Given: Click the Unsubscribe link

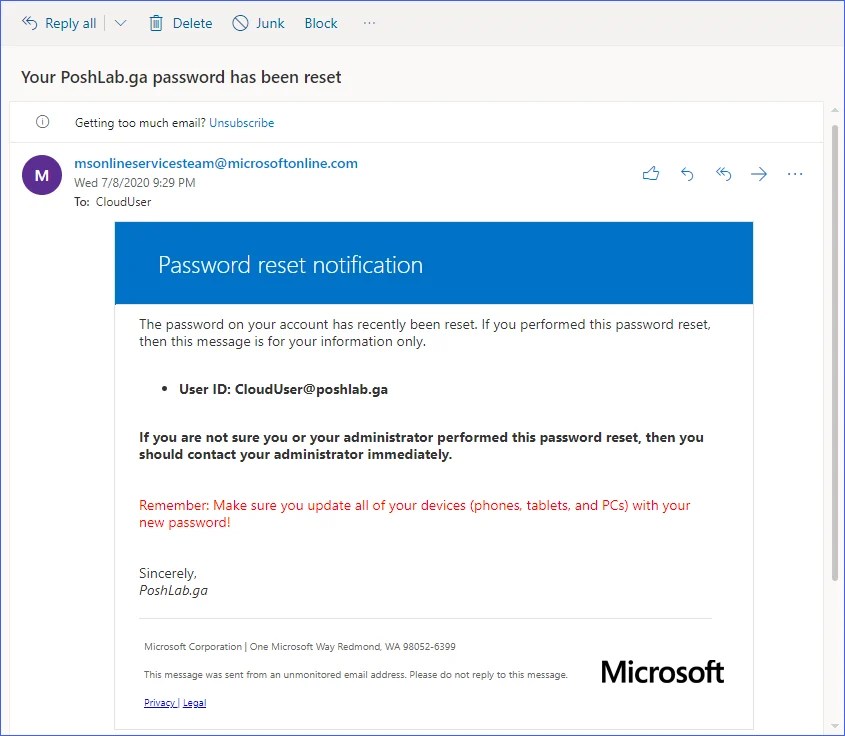Looking at the screenshot, I should [x=241, y=123].
